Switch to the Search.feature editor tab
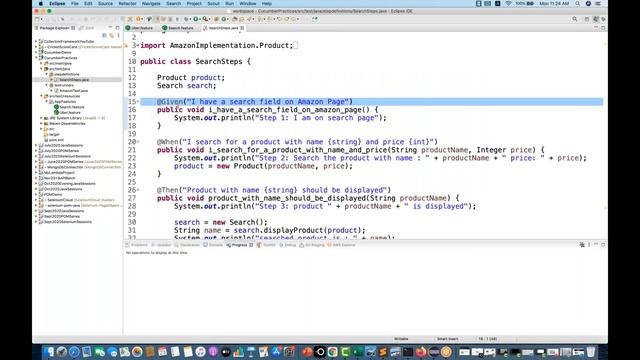This screenshot has height=360, width=640. [x=178, y=28]
